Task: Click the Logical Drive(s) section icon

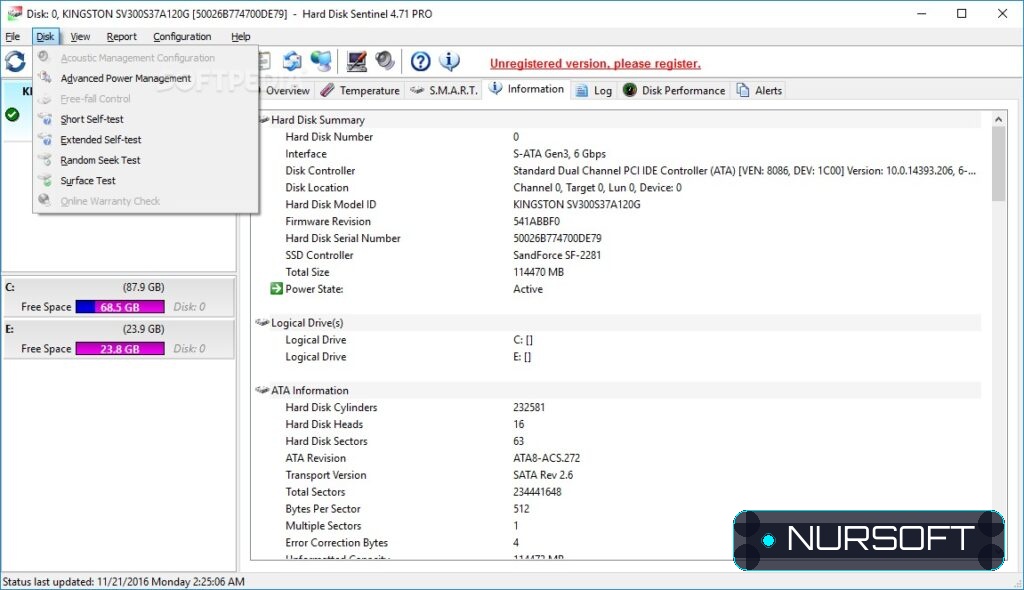Action: point(263,323)
